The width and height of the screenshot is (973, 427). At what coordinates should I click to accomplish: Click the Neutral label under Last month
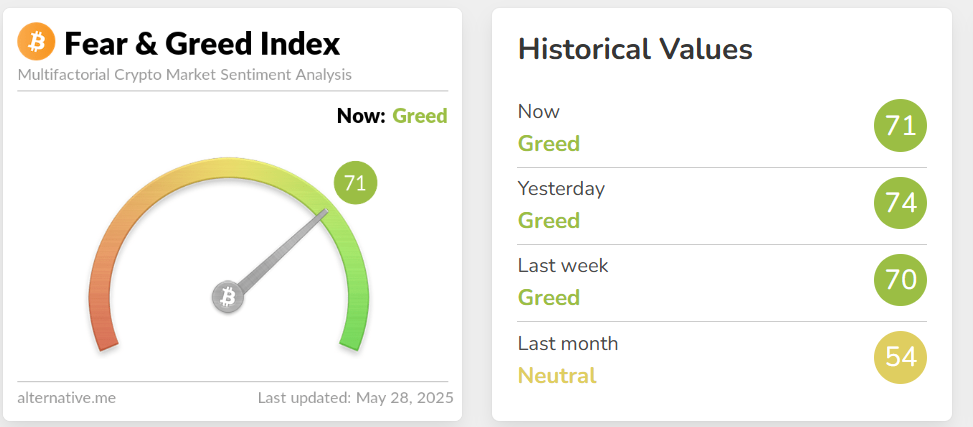pos(557,376)
